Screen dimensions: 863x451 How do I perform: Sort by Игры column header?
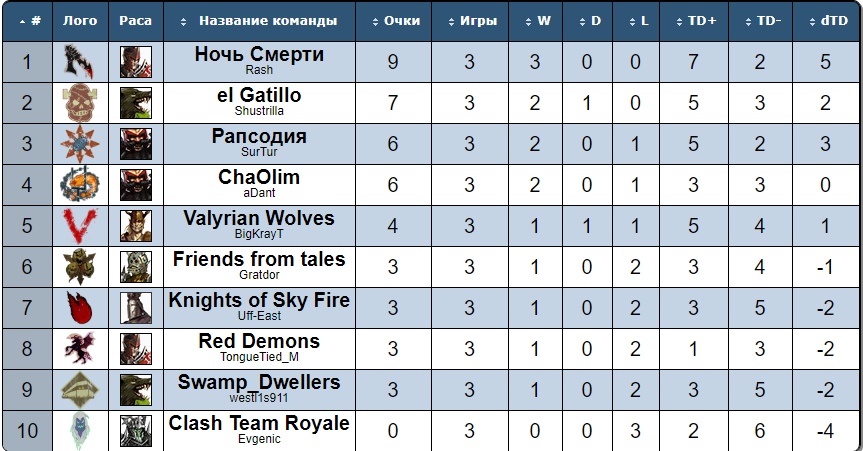coord(472,21)
